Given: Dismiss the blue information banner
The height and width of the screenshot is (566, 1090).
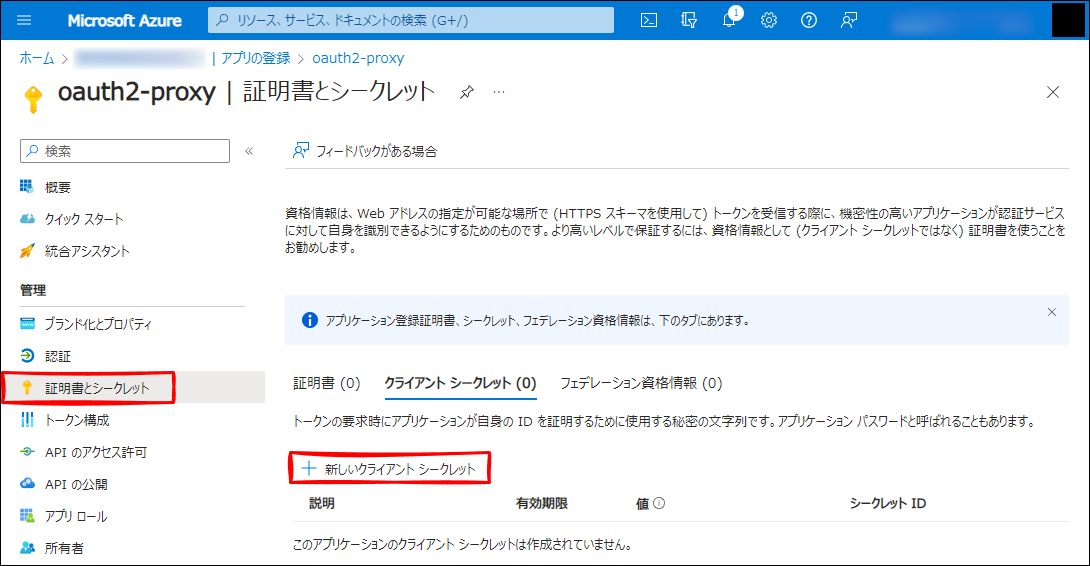Looking at the screenshot, I should pos(1051,312).
